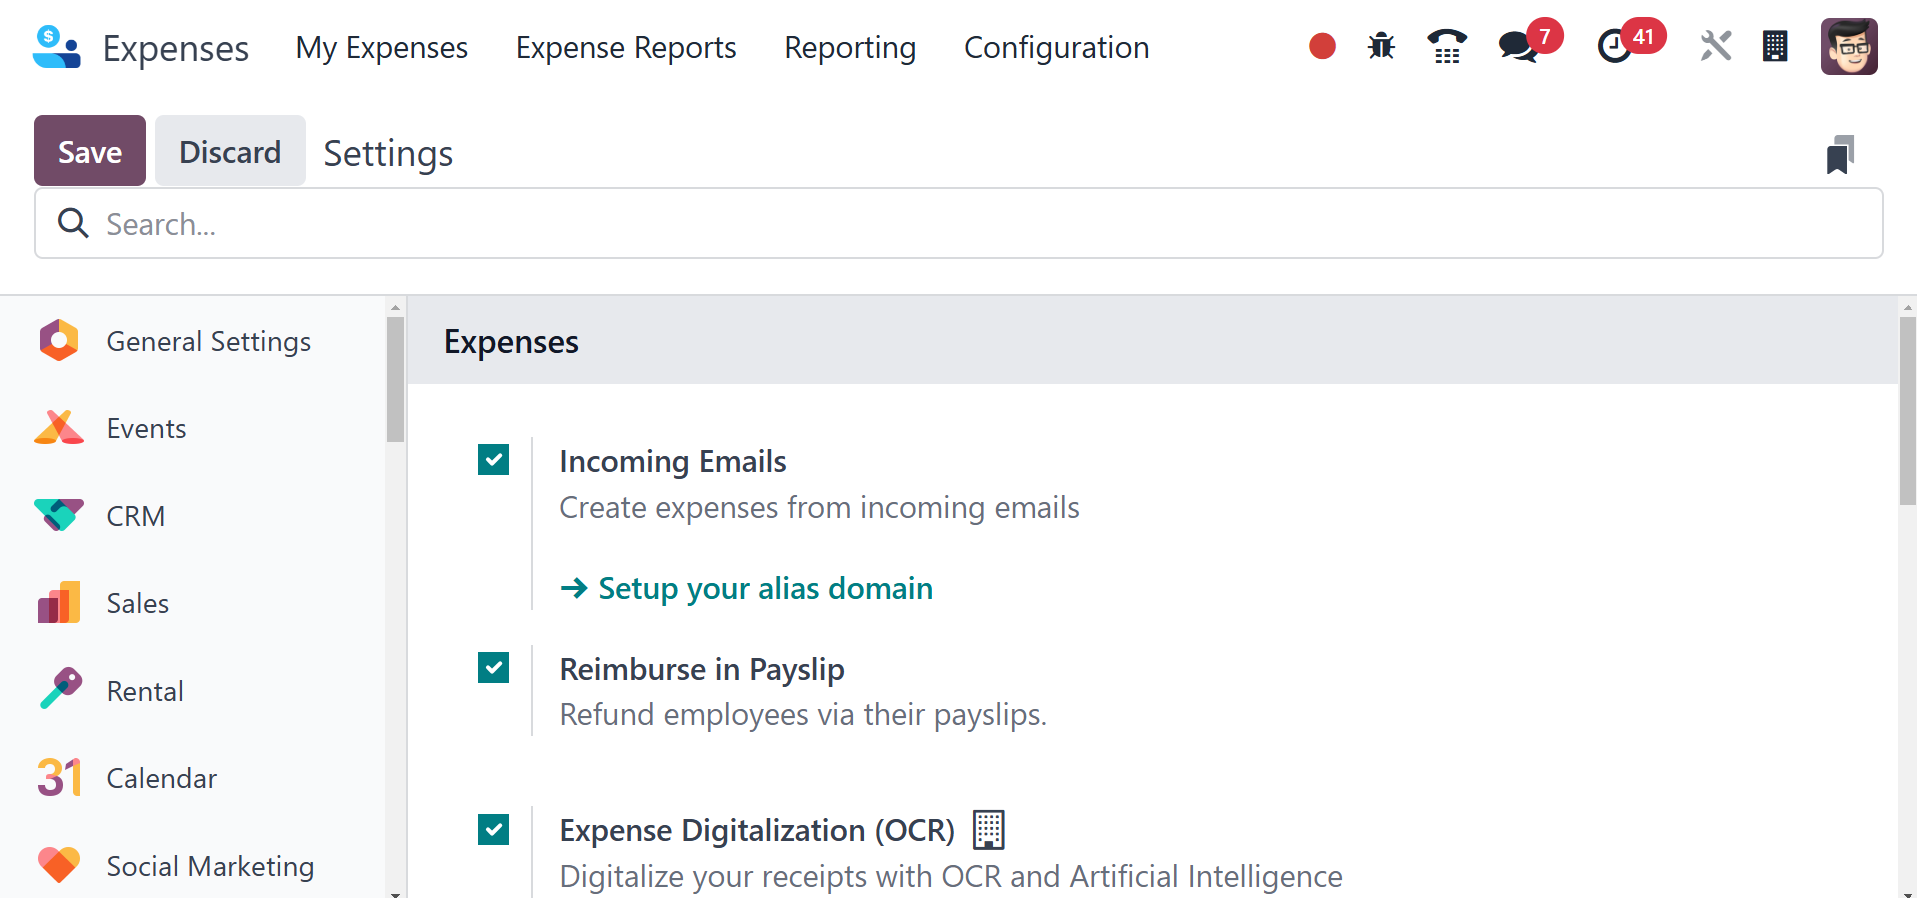
Task: Click the Discard button
Action: coord(230,151)
